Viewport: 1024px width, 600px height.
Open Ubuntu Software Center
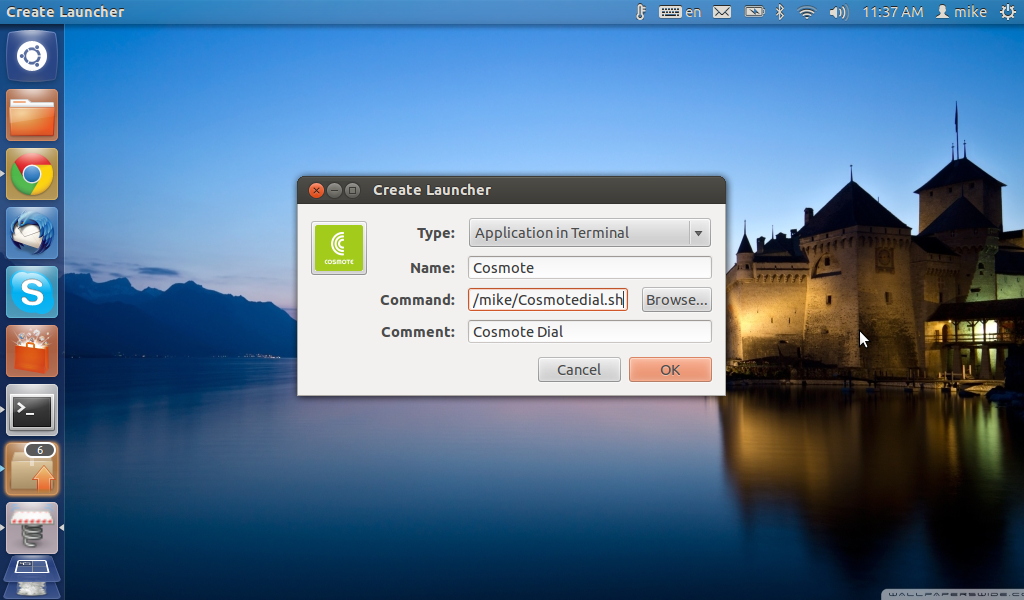32,351
